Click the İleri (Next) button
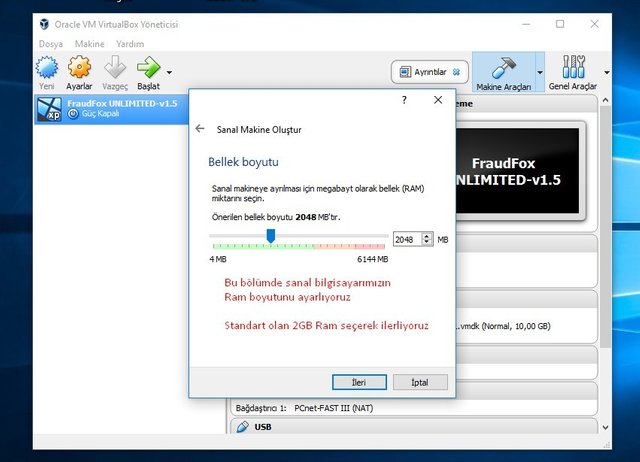Image resolution: width=640 pixels, height=462 pixels. [x=359, y=382]
